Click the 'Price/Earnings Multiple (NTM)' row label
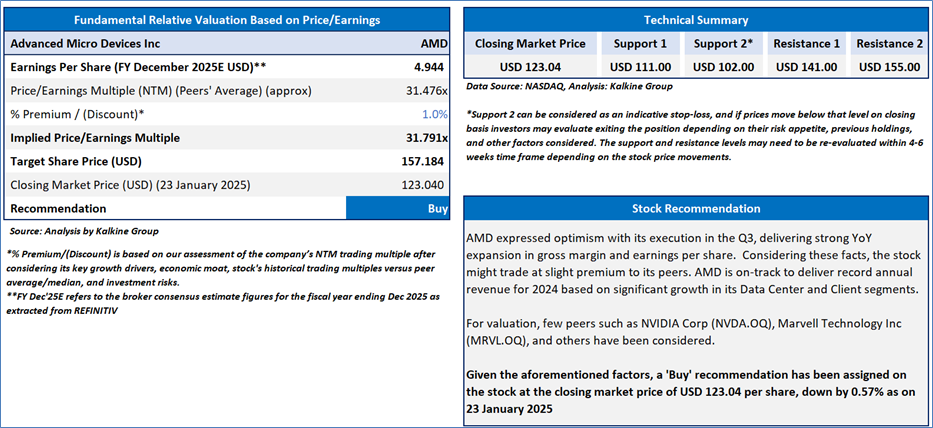 (161, 90)
